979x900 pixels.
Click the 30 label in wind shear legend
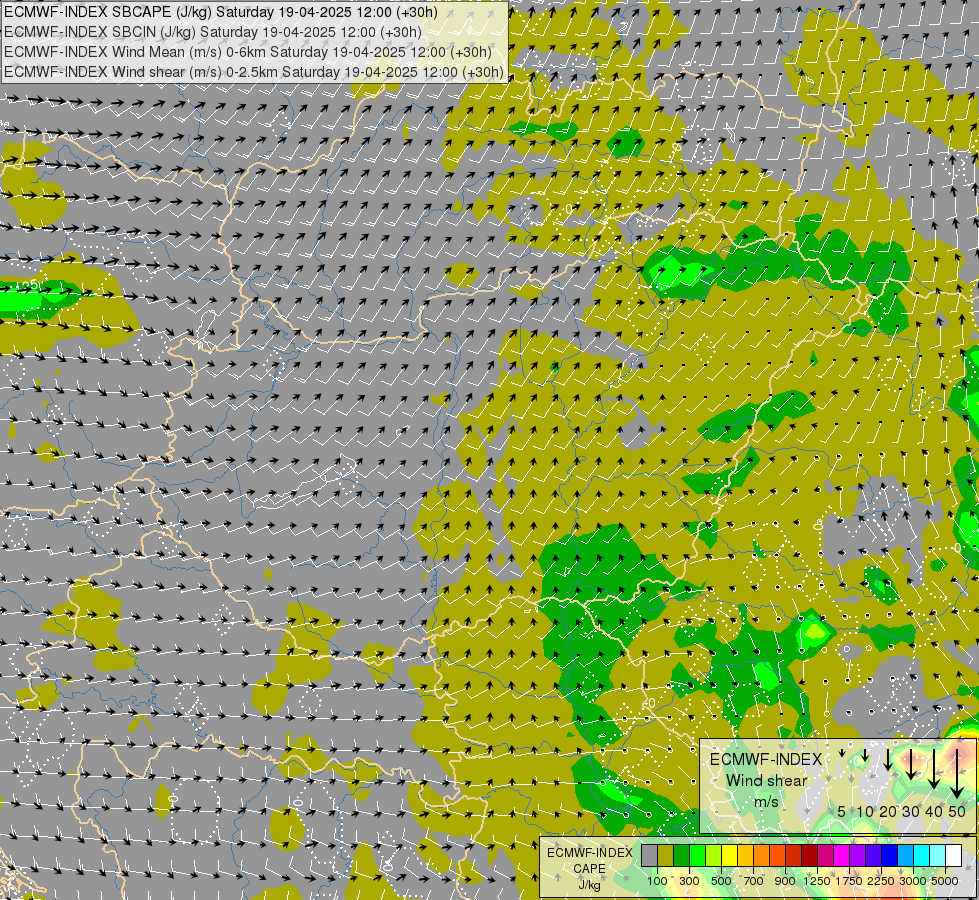tap(911, 811)
